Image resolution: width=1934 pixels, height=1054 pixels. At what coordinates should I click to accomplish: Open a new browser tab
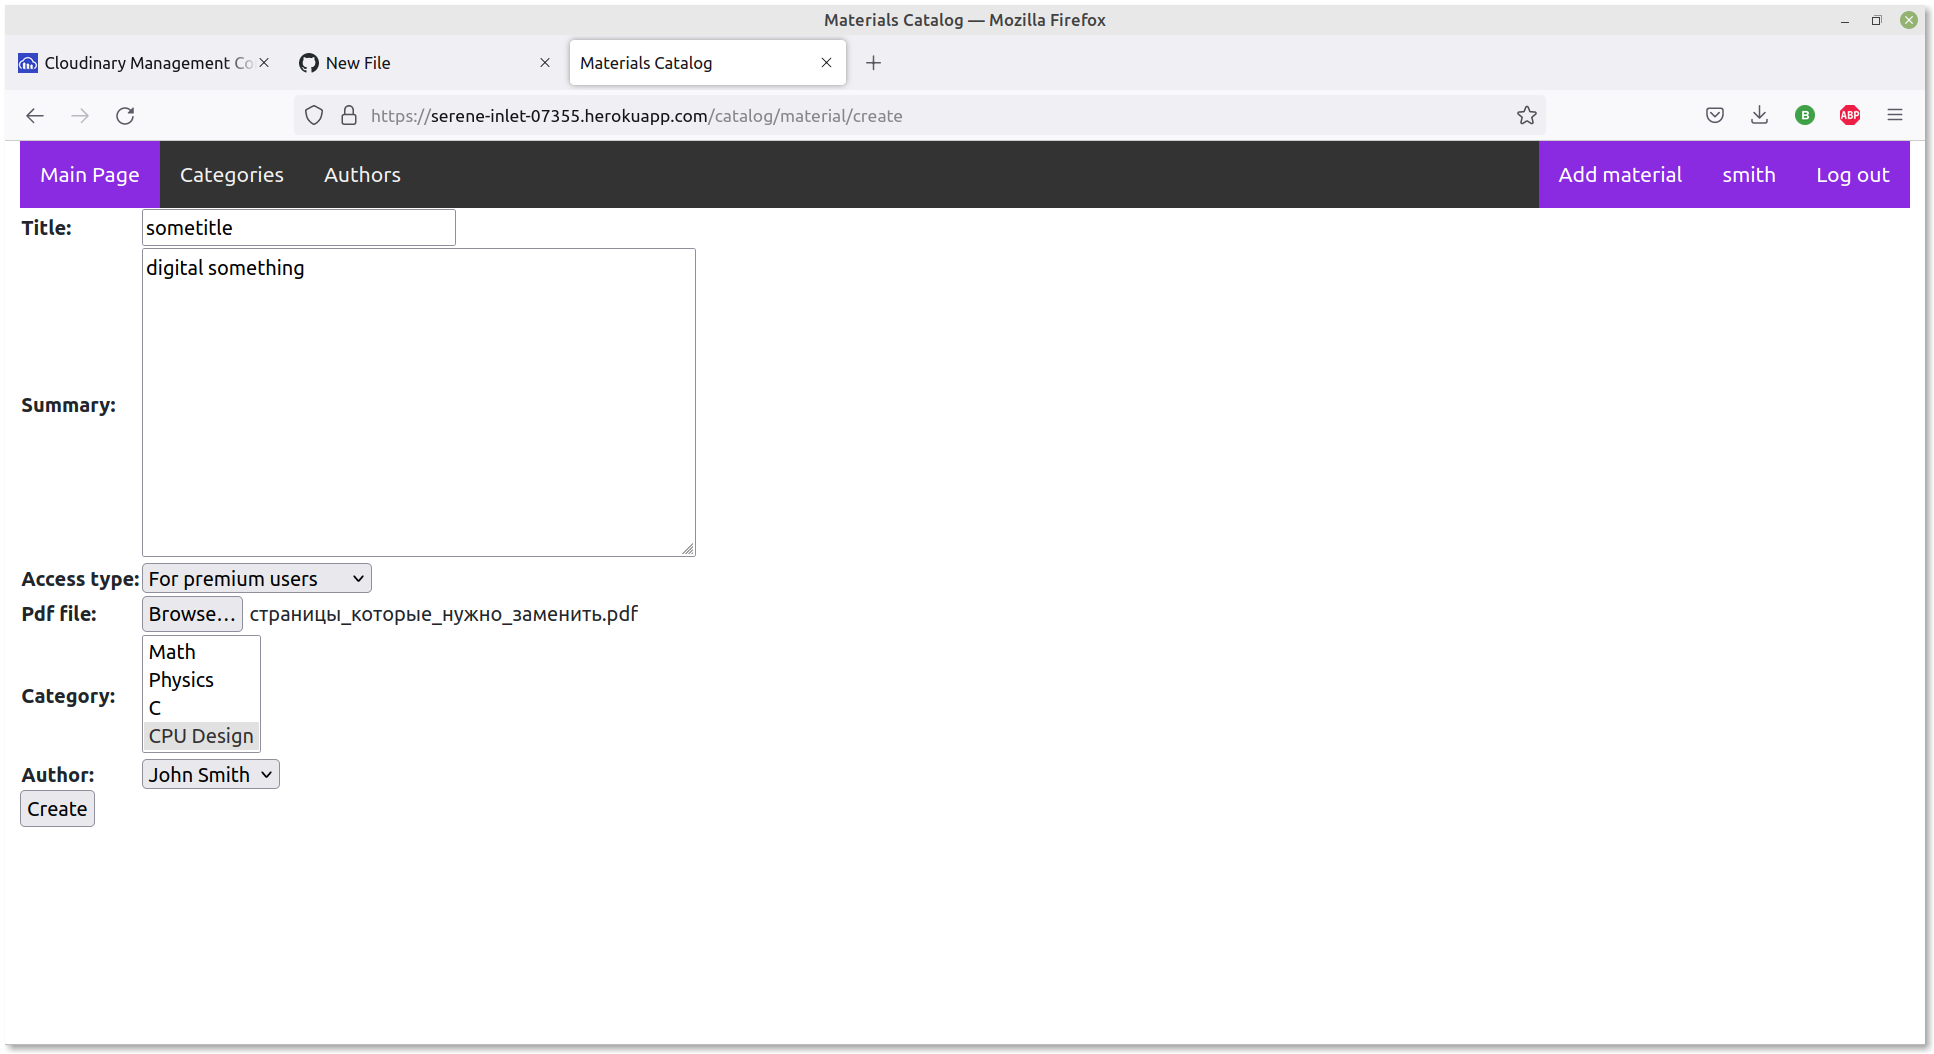(x=873, y=63)
